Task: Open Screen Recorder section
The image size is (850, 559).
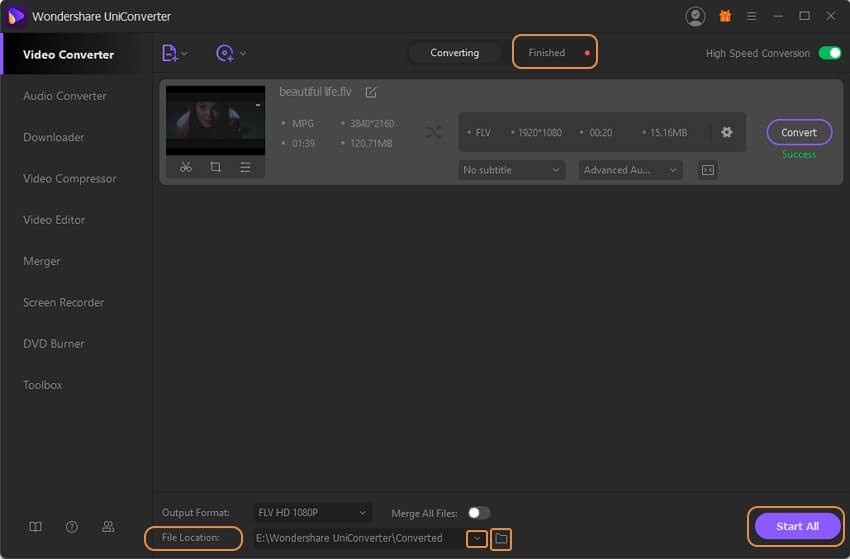Action: (x=63, y=303)
